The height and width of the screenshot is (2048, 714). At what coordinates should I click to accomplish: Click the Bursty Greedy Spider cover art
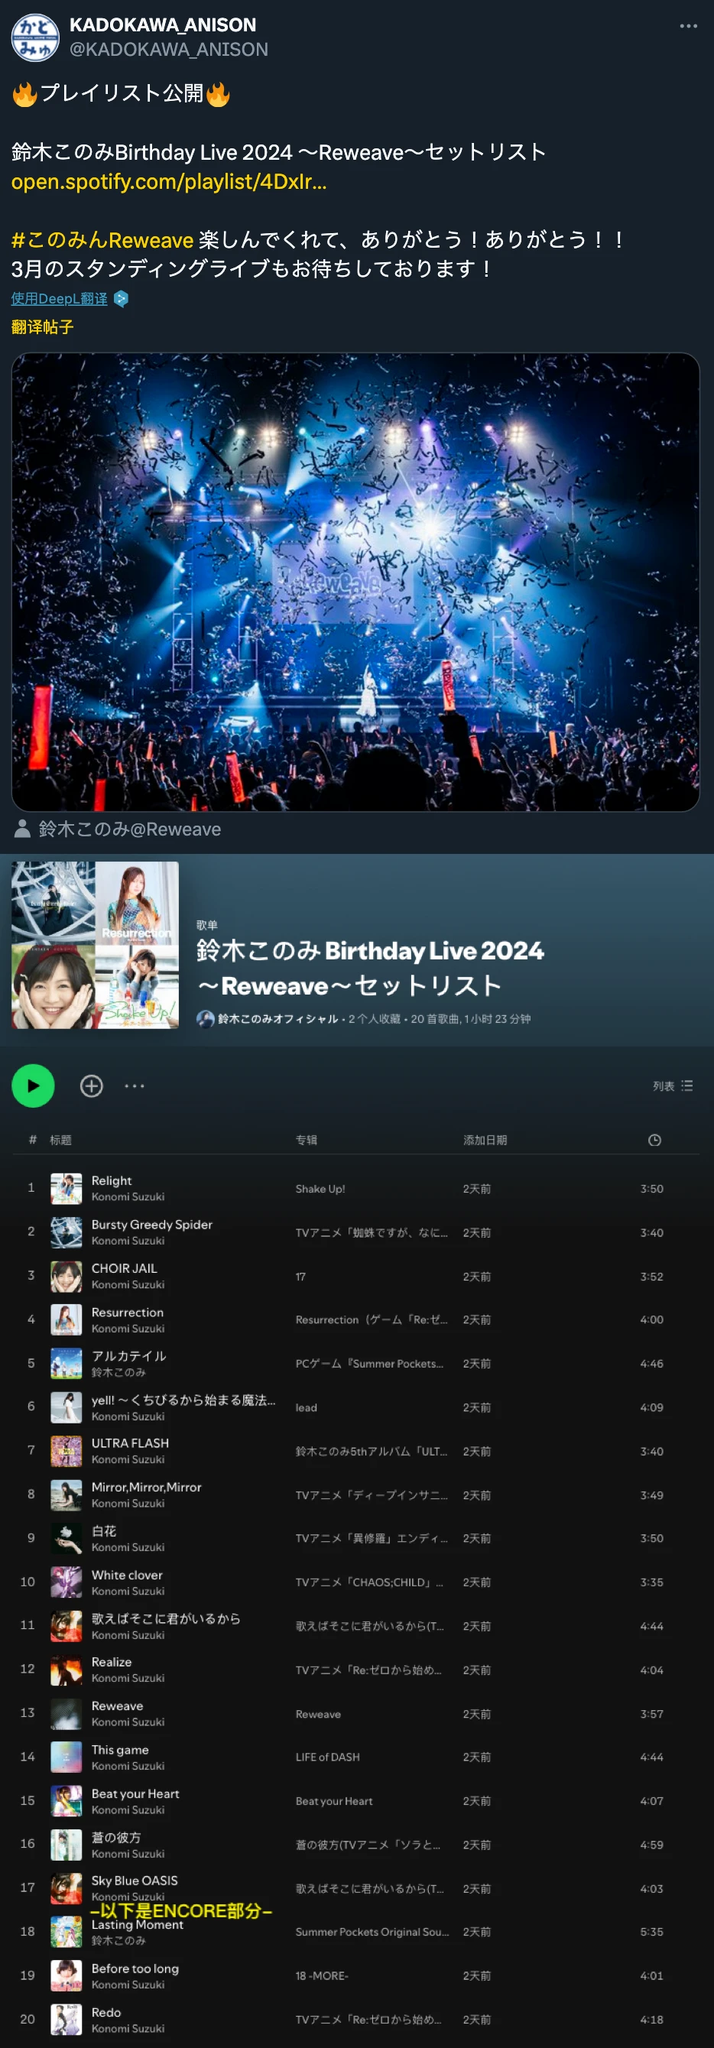tap(66, 1233)
